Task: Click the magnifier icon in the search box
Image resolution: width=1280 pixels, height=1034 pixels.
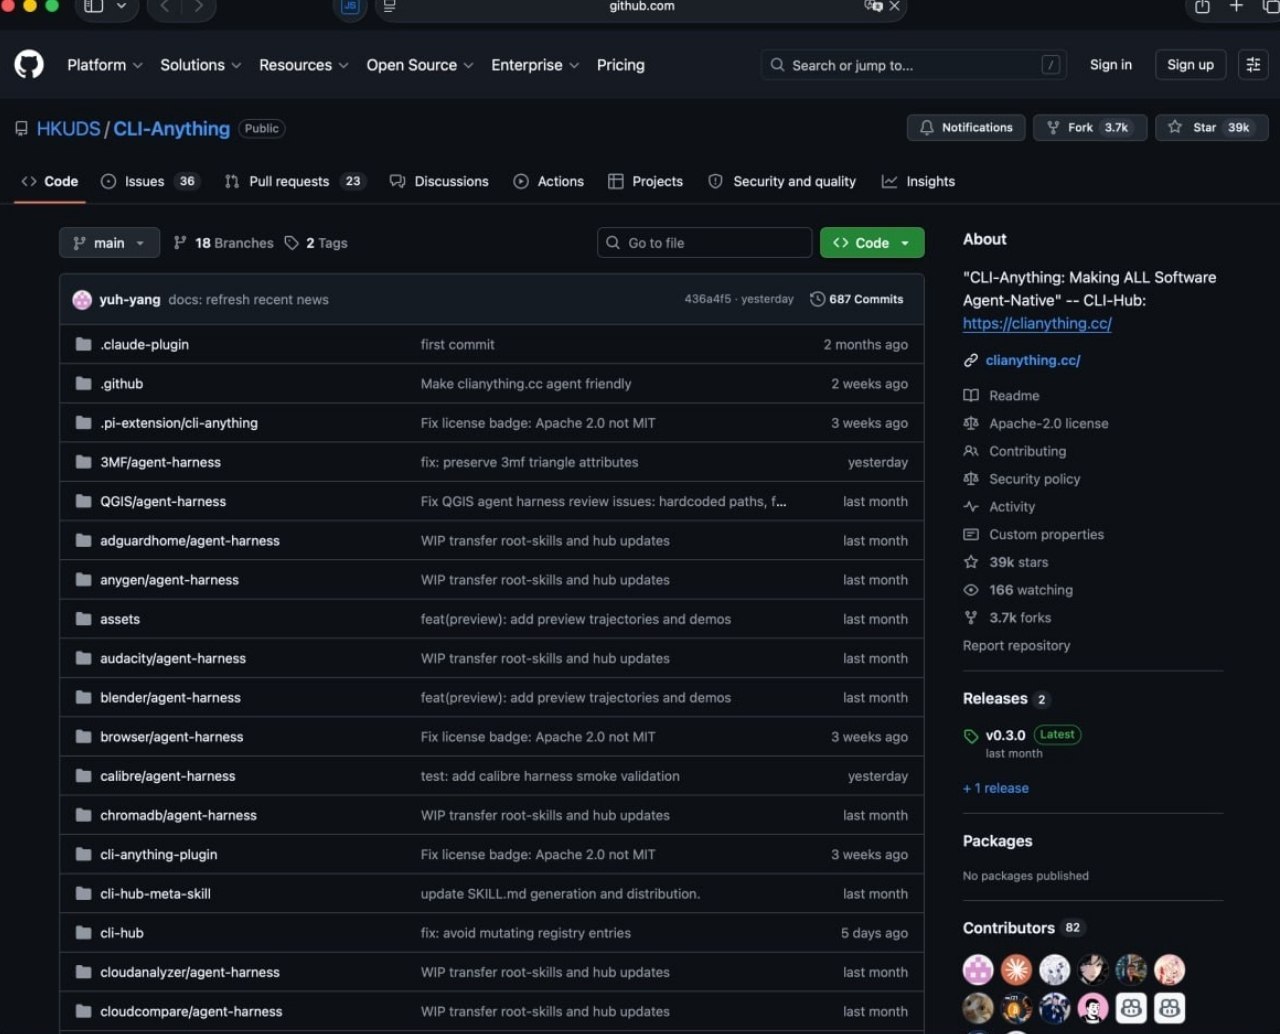Action: [x=777, y=65]
